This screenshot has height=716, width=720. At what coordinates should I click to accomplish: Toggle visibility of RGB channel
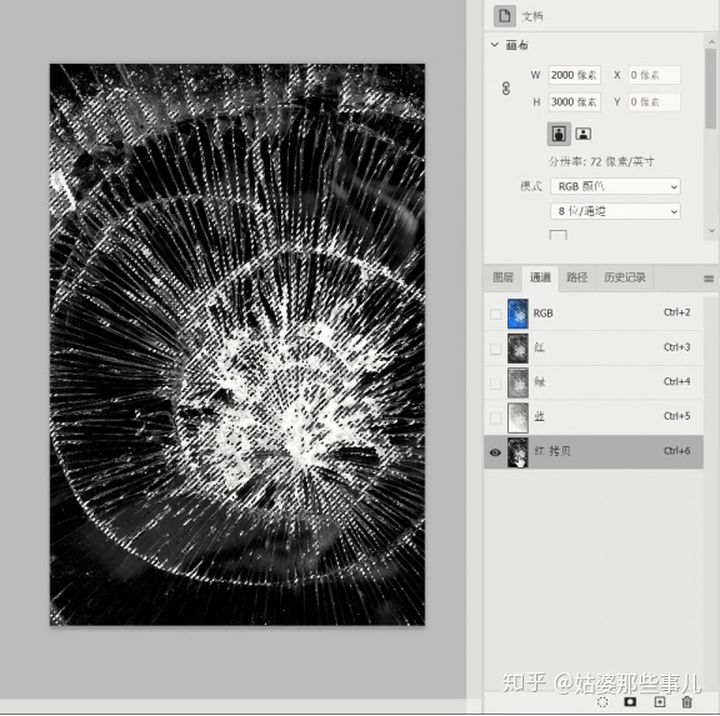point(495,314)
